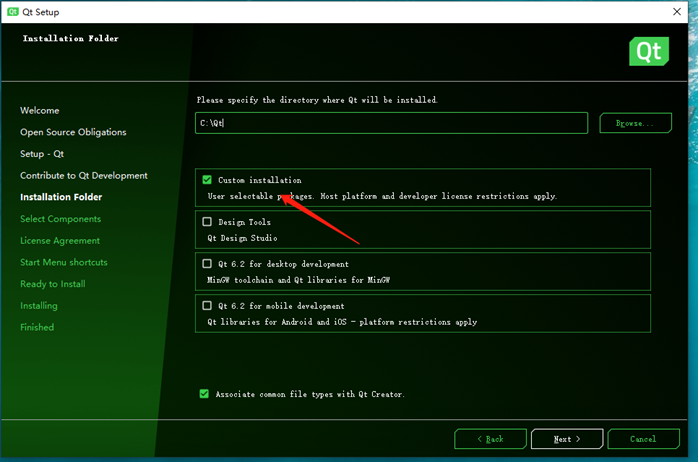Click Installing in the sidebar

[x=39, y=306]
